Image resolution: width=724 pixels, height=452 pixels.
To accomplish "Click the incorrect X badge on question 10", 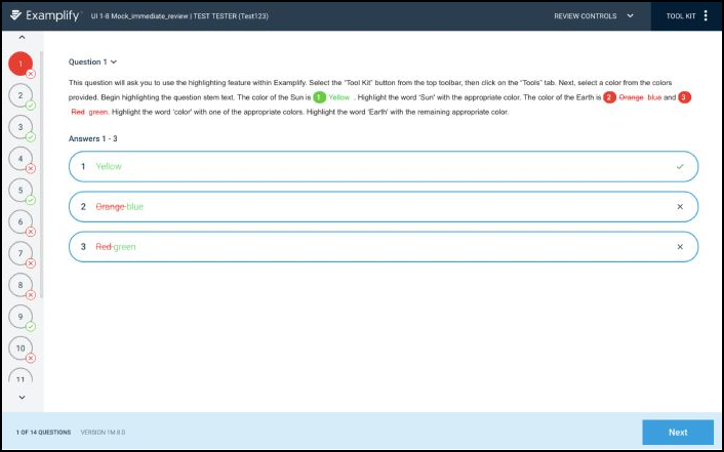I will pyautogui.click(x=30, y=358).
